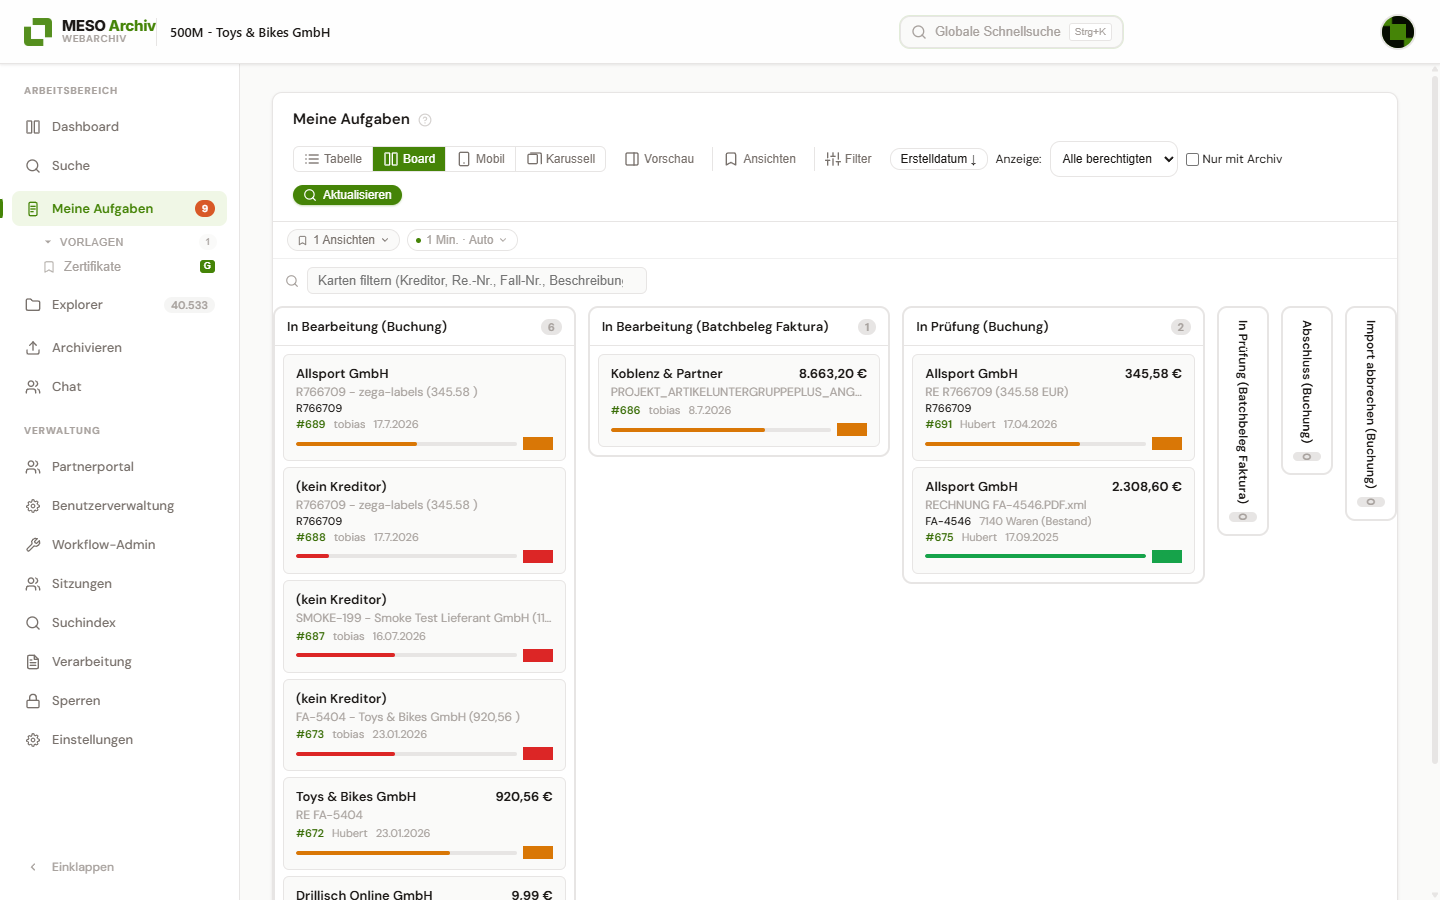Click the Benutzerverwaltung gear icon
Screen dimensions: 1440x900
[x=33, y=506]
